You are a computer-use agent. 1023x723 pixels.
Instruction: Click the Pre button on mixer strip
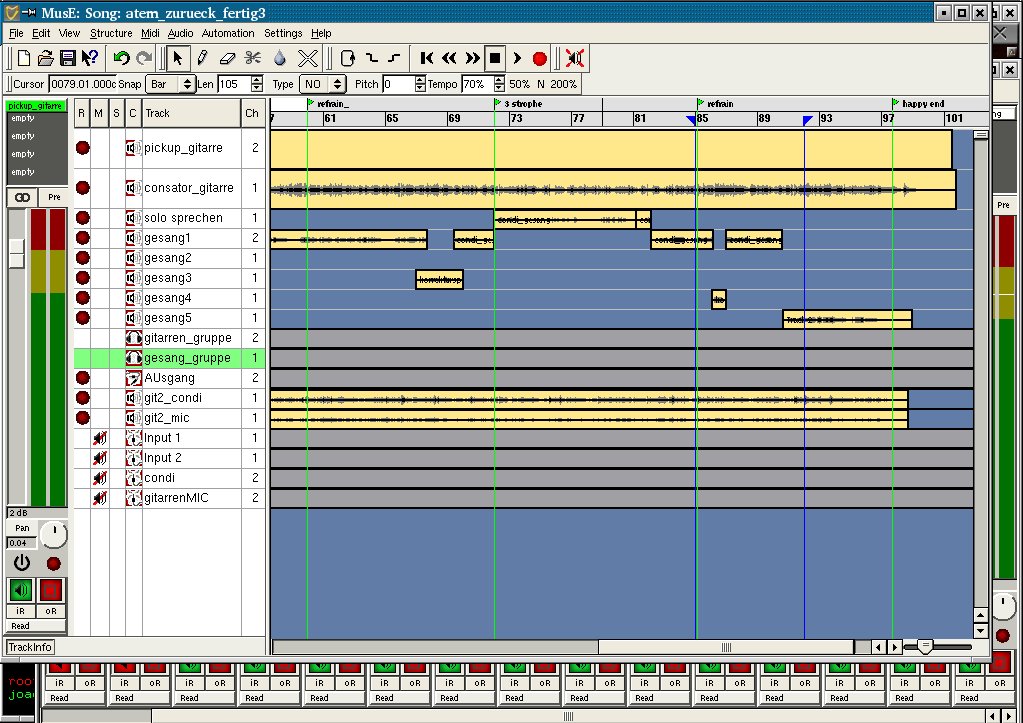tap(54, 198)
